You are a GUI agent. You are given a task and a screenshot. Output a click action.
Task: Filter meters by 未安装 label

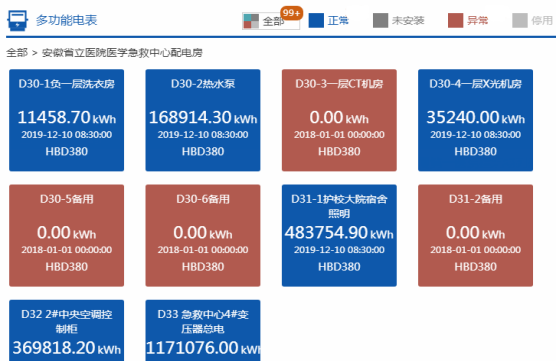pos(408,21)
